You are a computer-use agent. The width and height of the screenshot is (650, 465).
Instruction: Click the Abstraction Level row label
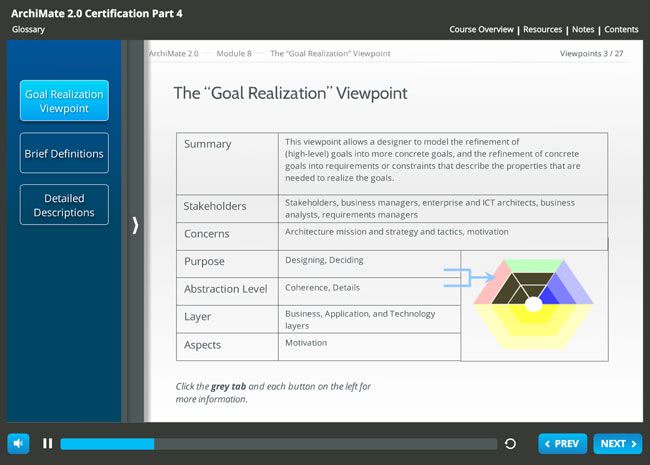[x=226, y=289]
